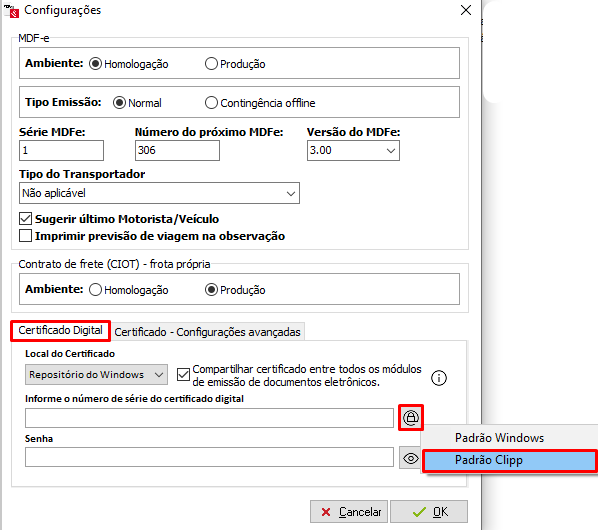598x530 pixels.
Task: Select the Certificado Digital tab
Action: [x=61, y=330]
